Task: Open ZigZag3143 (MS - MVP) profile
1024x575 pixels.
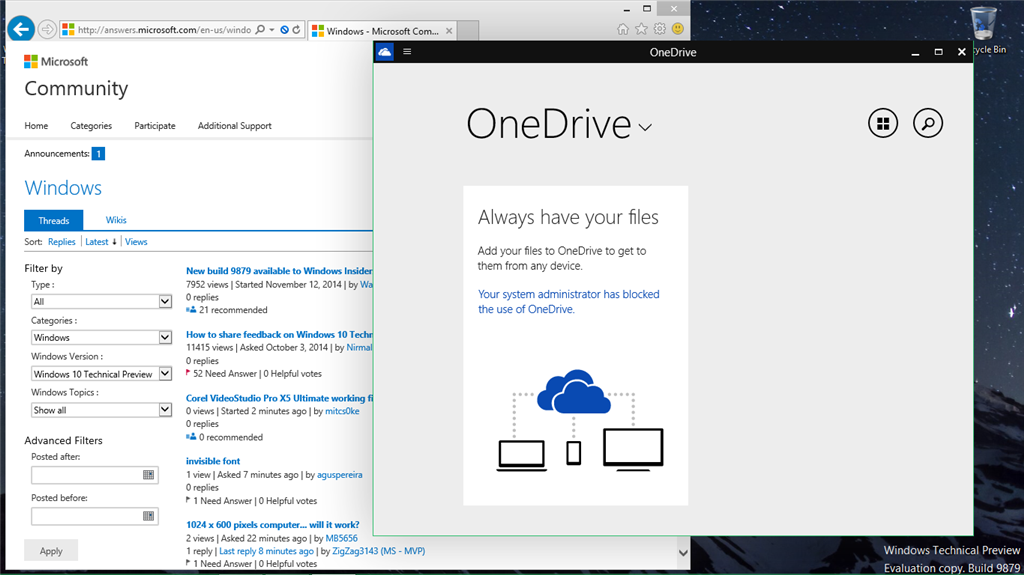Action: coord(379,551)
